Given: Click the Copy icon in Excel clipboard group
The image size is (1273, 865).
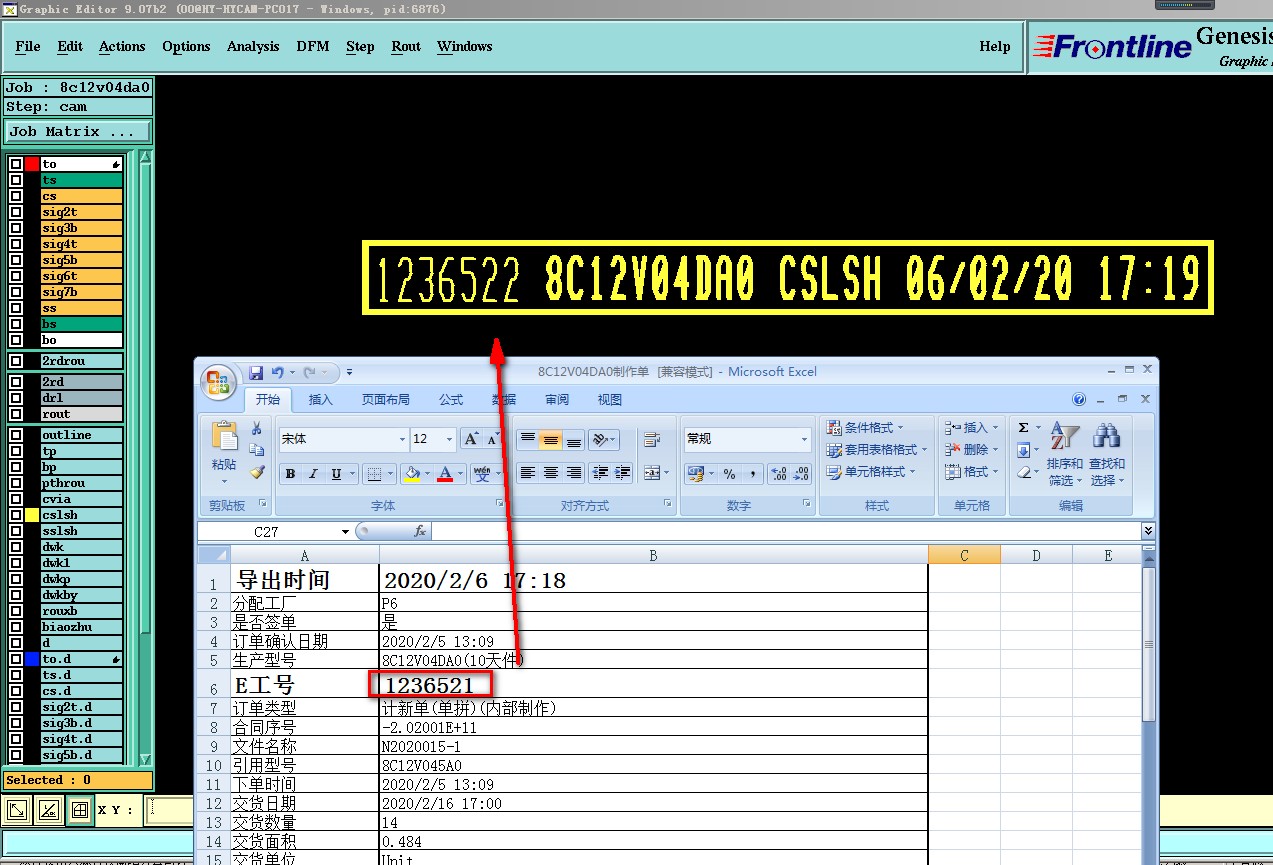Looking at the screenshot, I should point(257,450).
